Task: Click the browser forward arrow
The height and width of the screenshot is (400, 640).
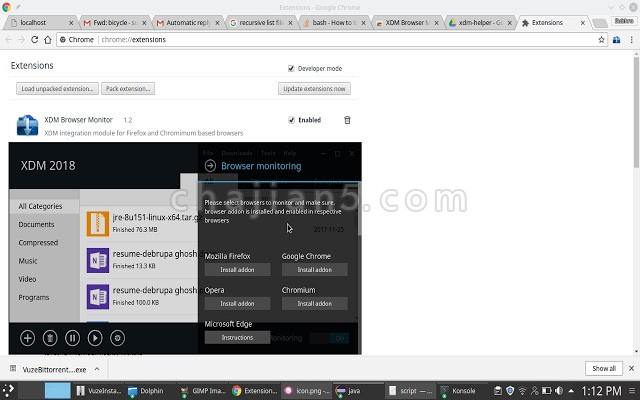Action: tap(21, 40)
